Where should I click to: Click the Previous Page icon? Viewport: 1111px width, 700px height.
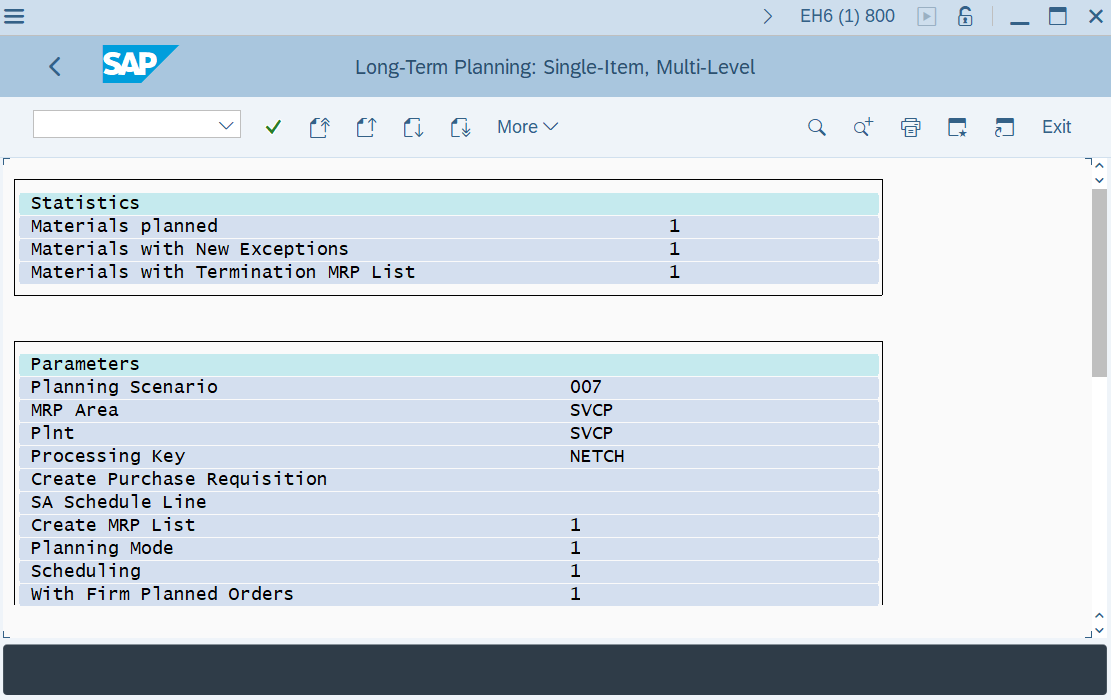pyautogui.click(x=366, y=127)
